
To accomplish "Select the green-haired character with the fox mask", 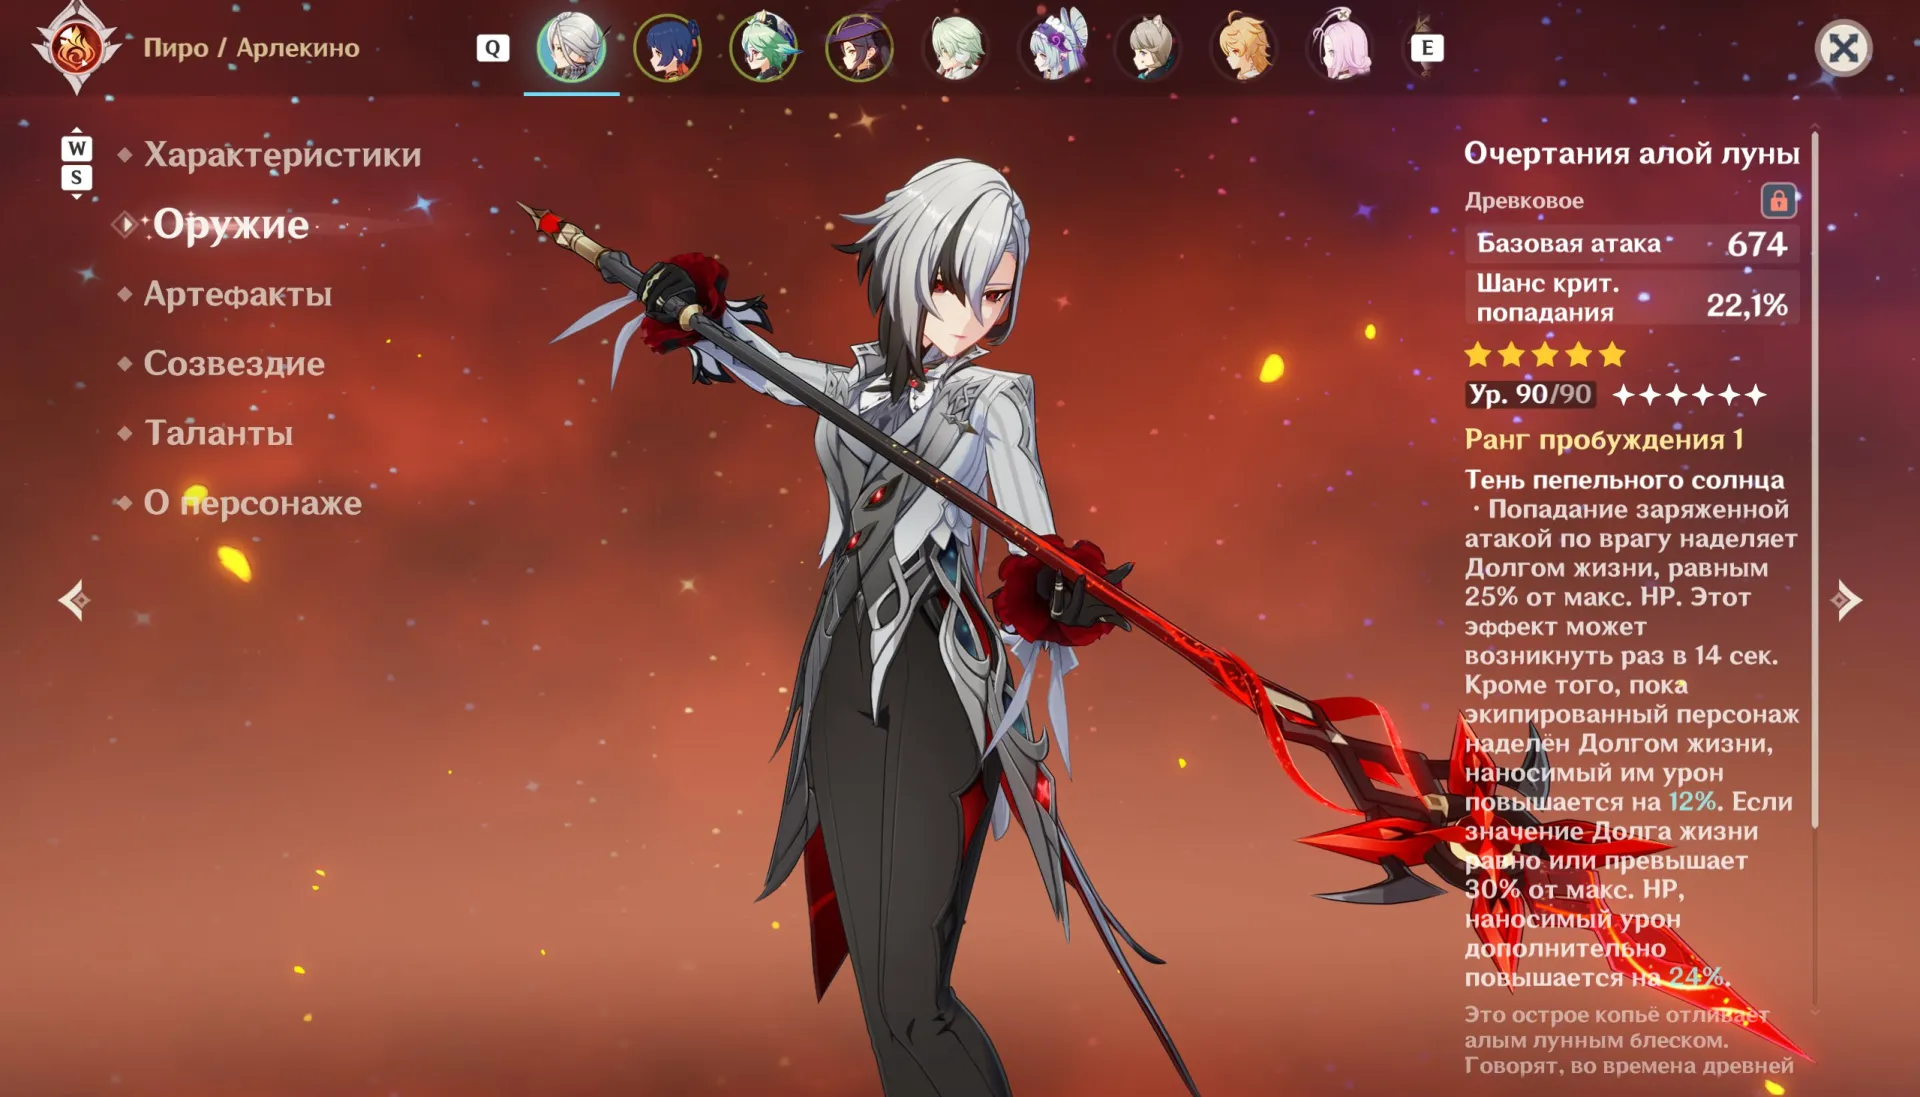I will (763, 47).
